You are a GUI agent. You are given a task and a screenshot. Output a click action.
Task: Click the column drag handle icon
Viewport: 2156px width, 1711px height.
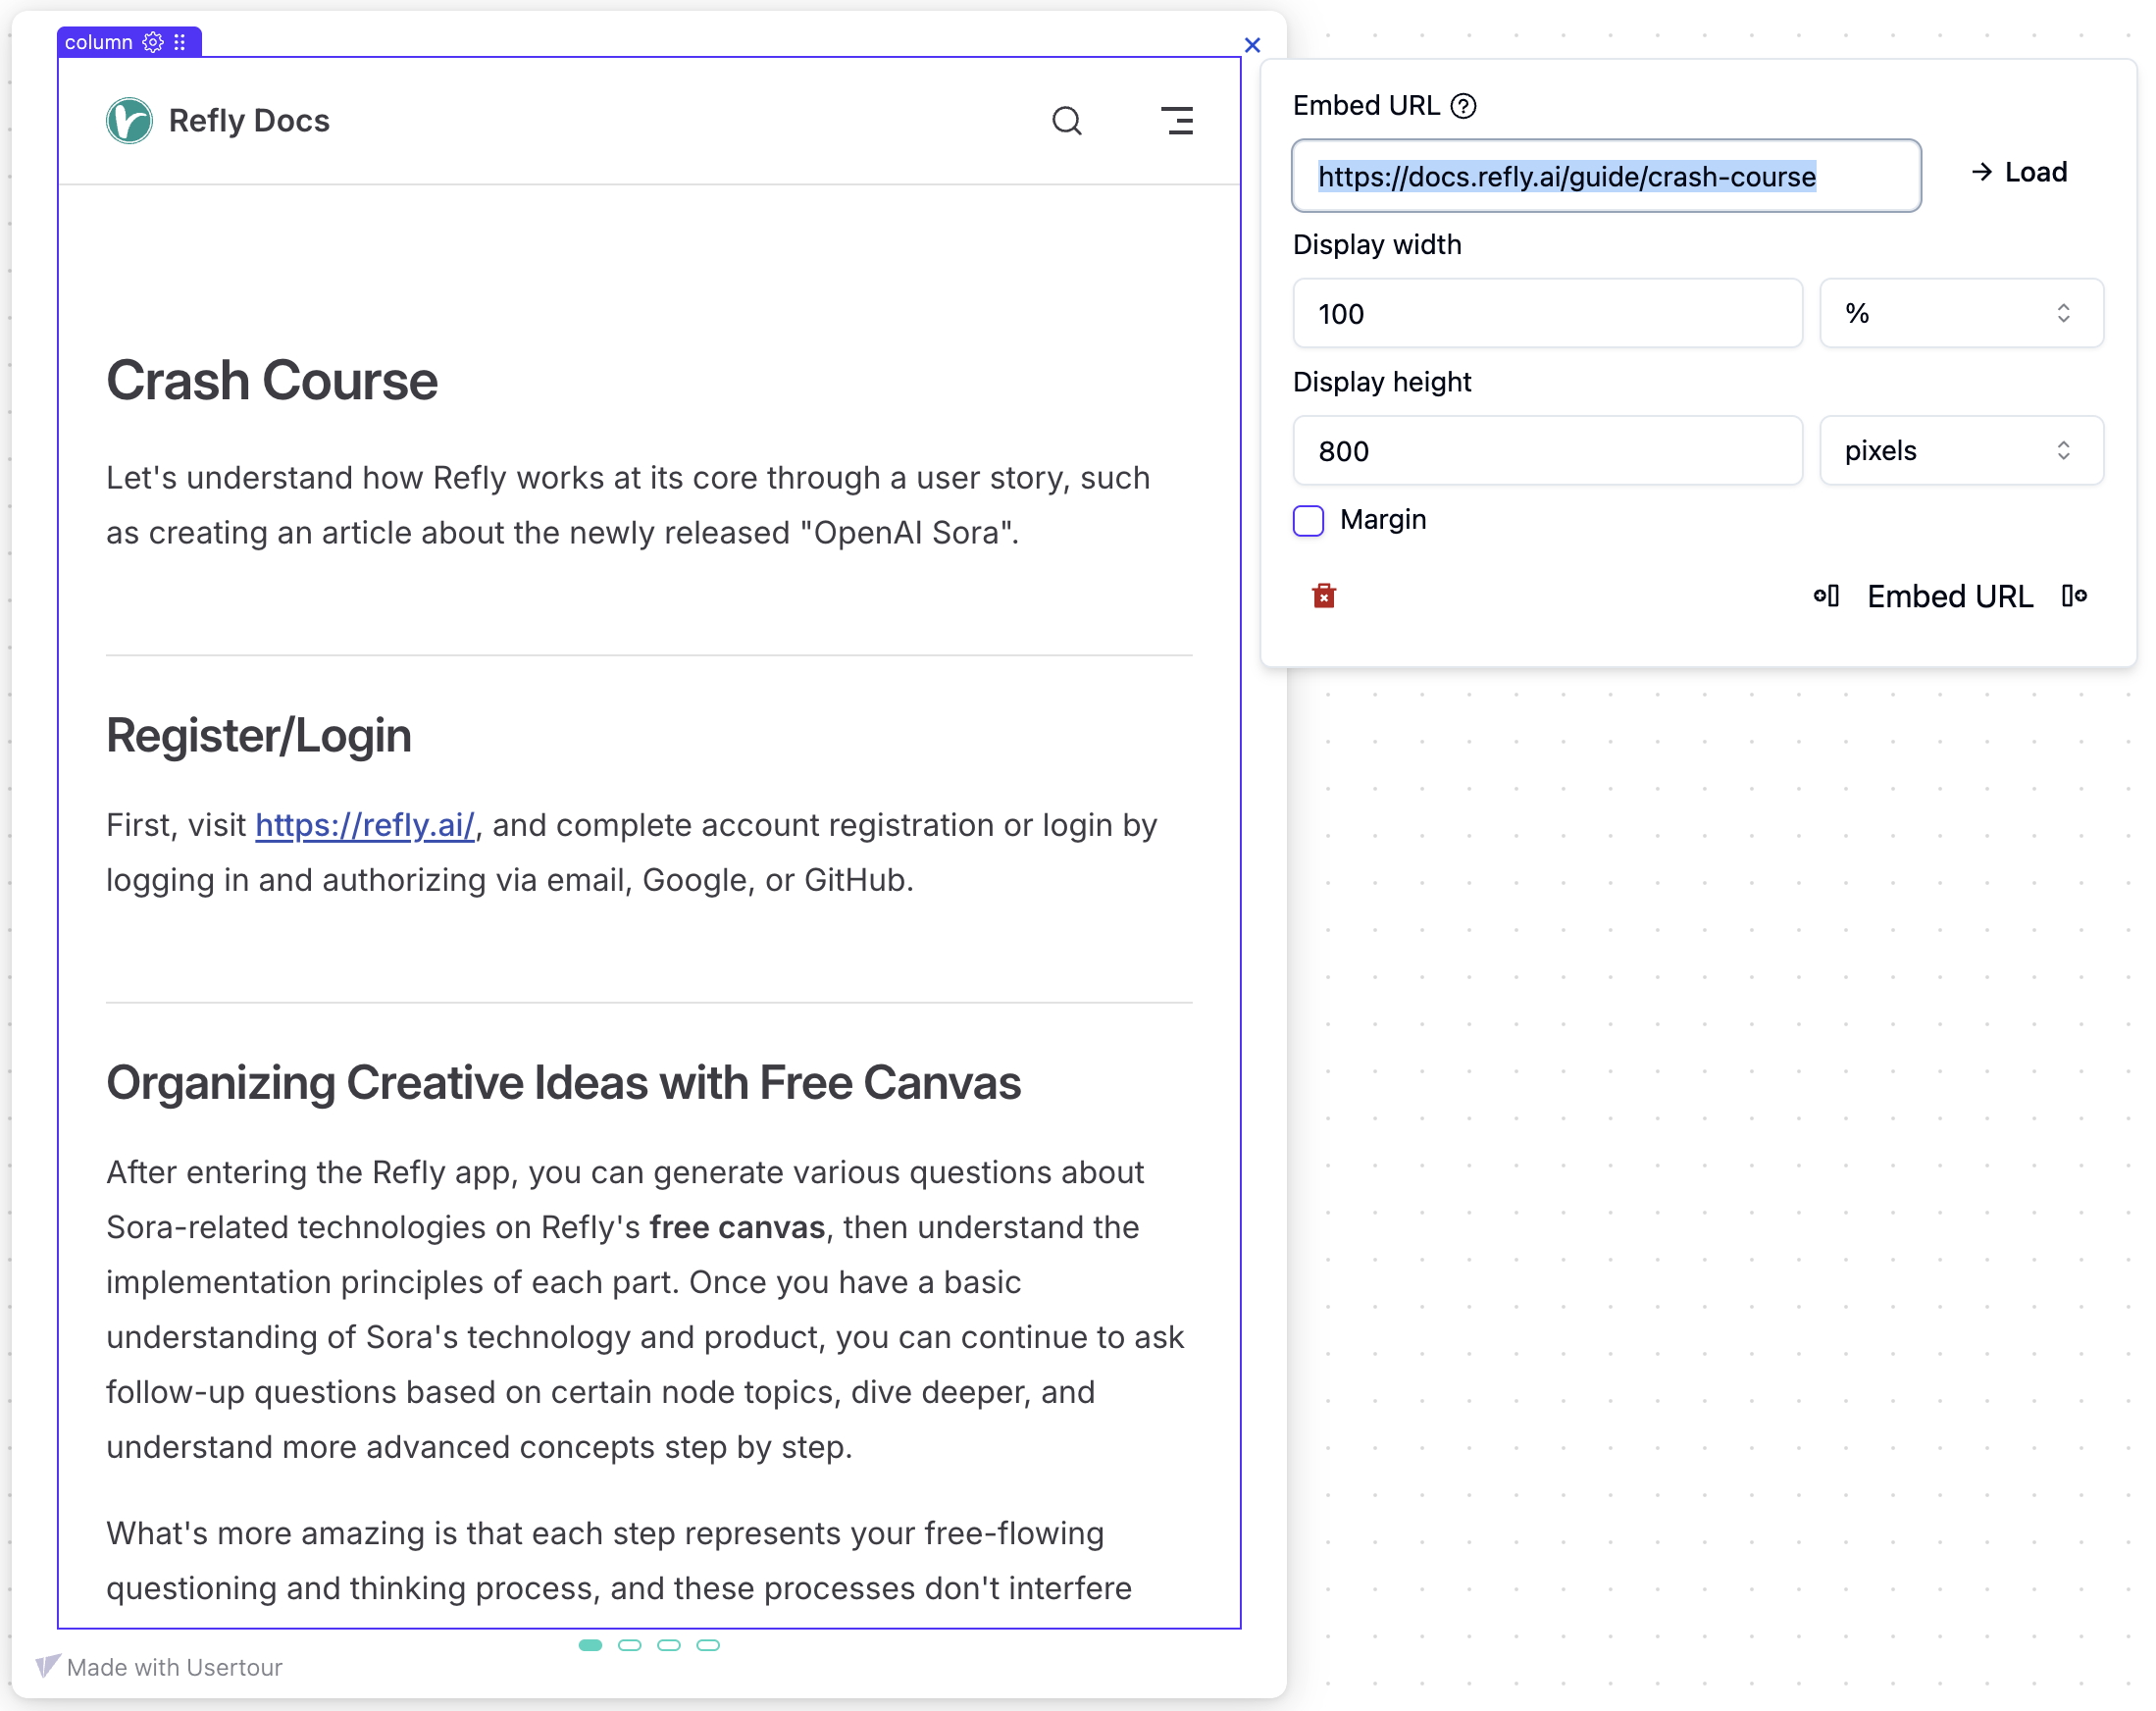coord(180,42)
